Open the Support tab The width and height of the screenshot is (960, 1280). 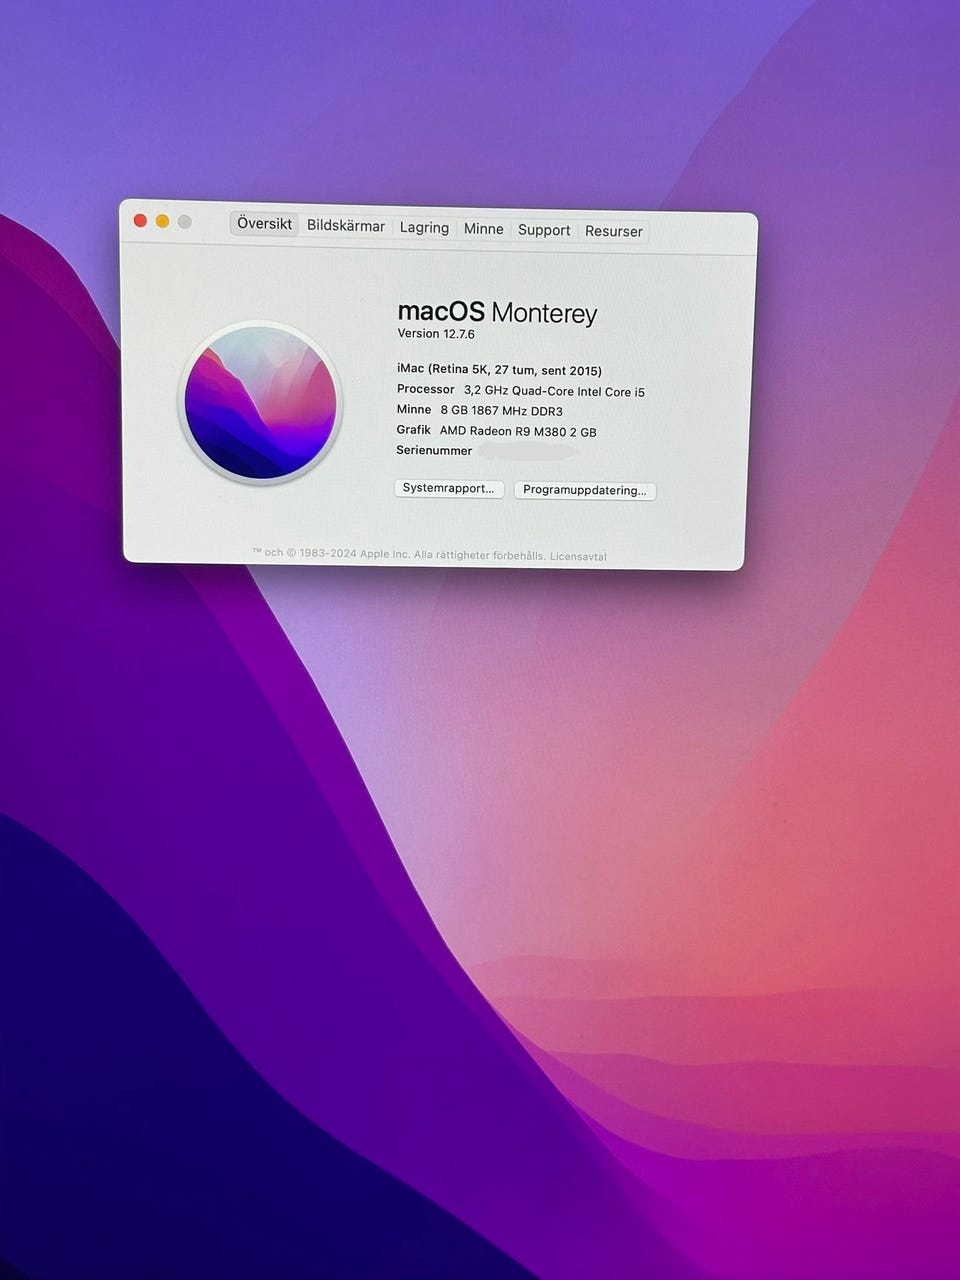click(544, 230)
